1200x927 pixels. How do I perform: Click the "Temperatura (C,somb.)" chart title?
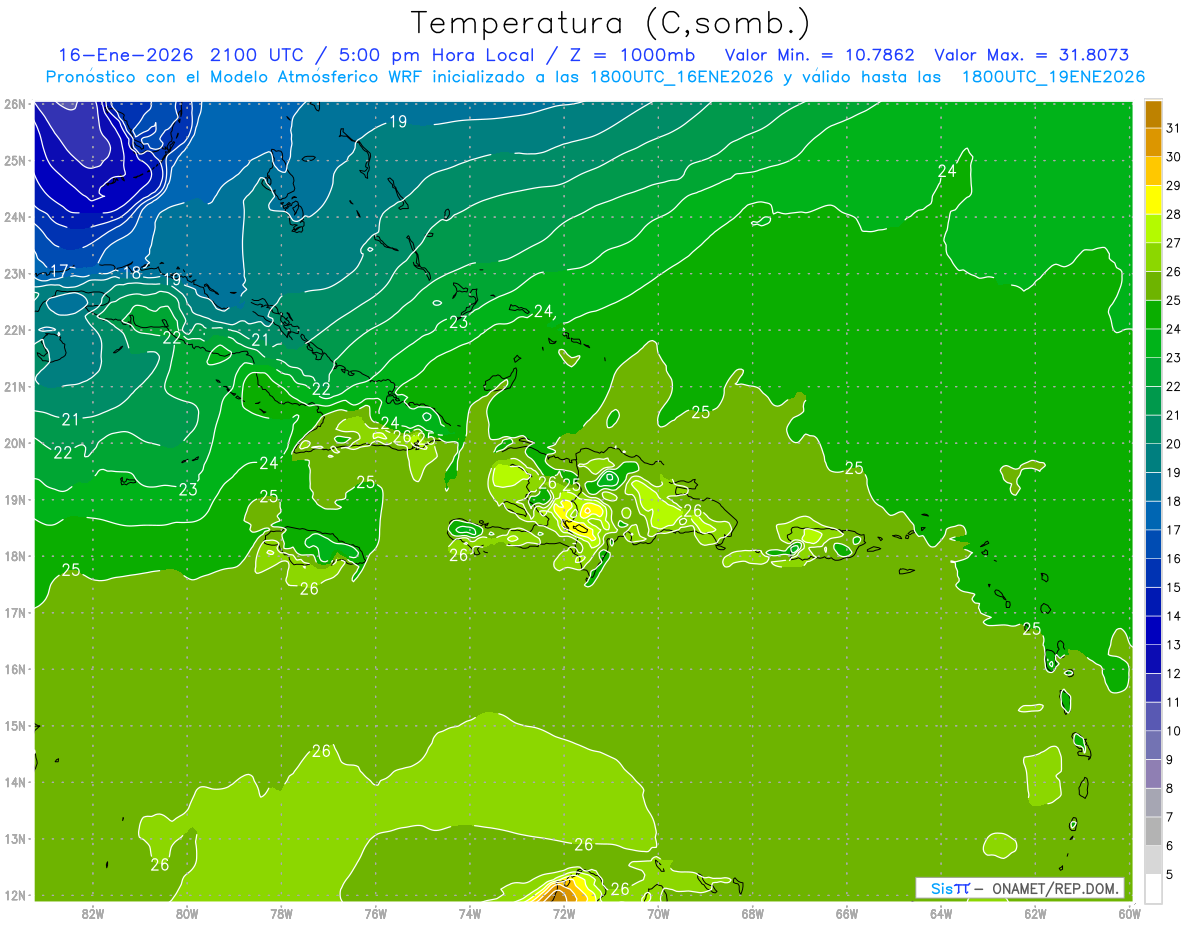tap(611, 23)
